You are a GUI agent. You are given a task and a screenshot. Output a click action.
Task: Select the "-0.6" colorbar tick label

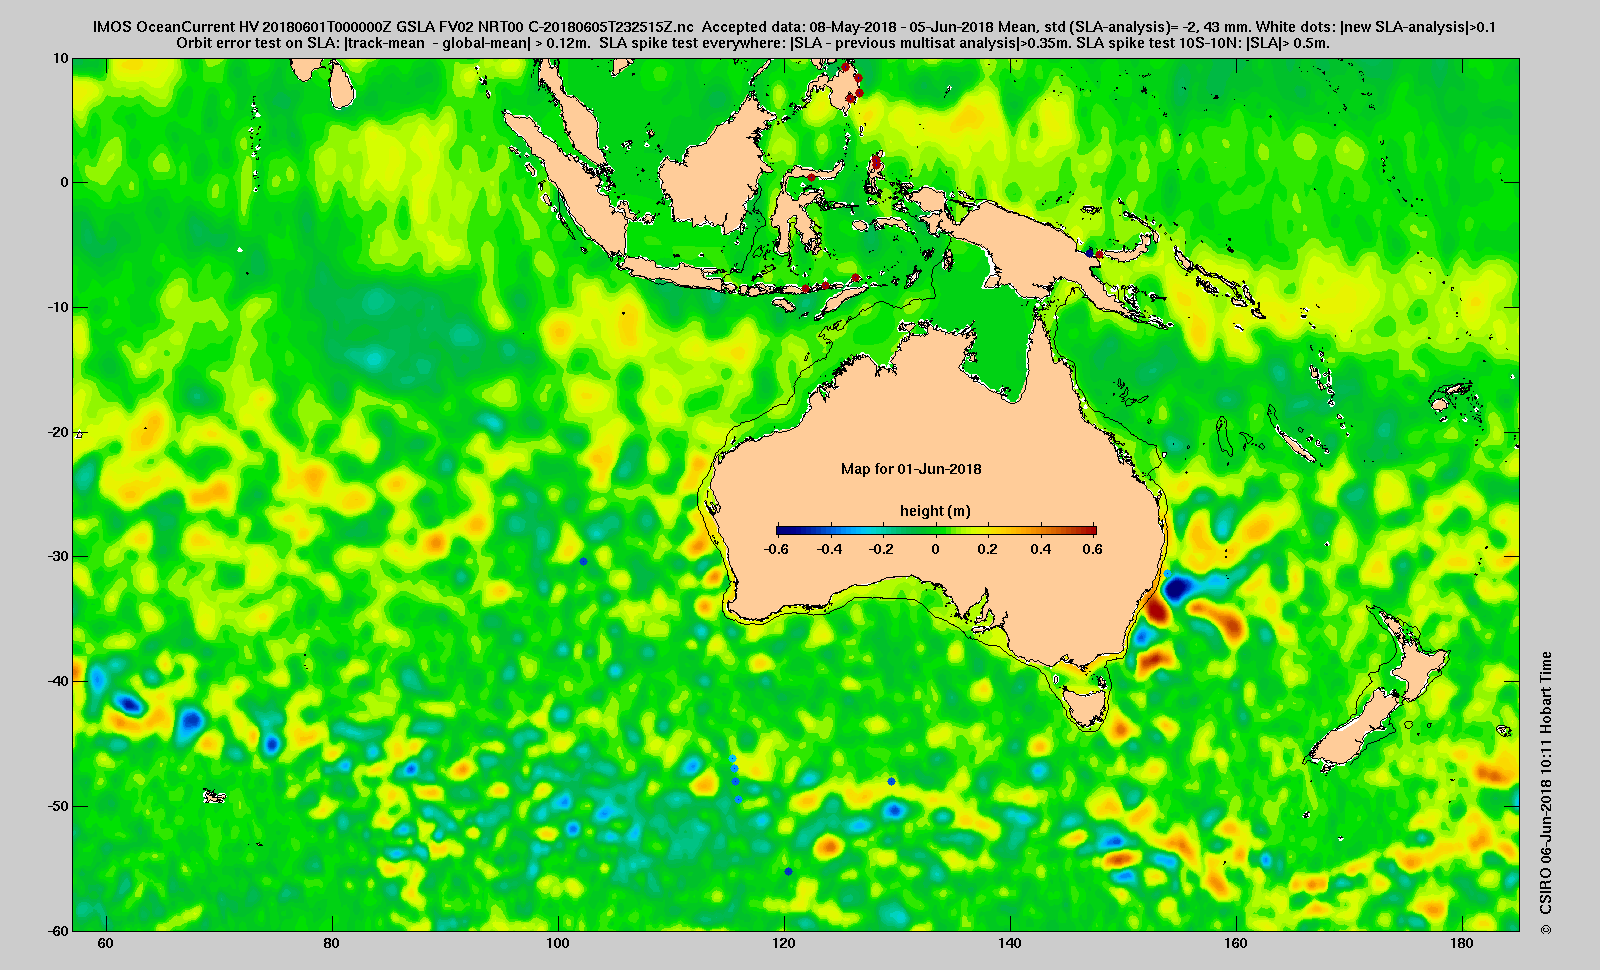pyautogui.click(x=776, y=549)
